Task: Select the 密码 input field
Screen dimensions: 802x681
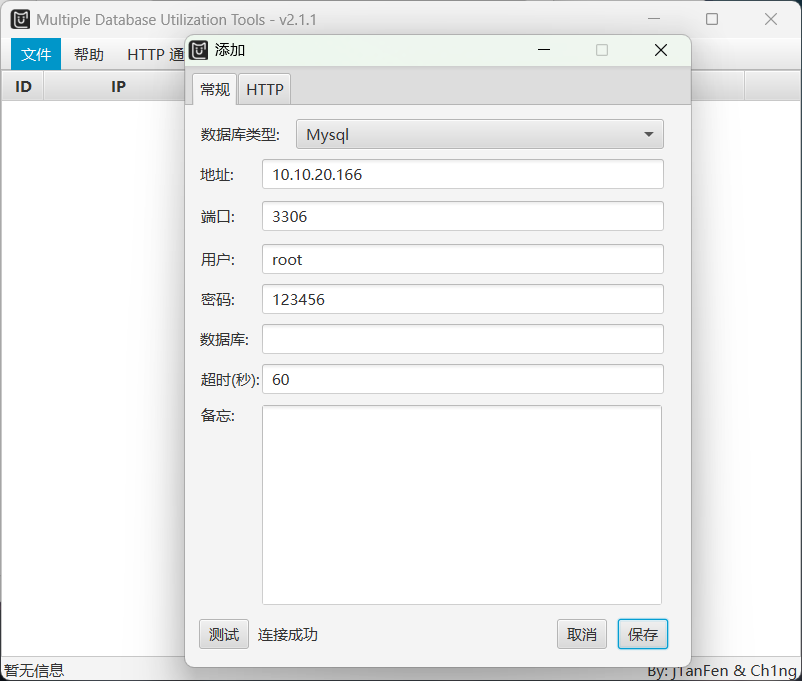Action: click(462, 299)
